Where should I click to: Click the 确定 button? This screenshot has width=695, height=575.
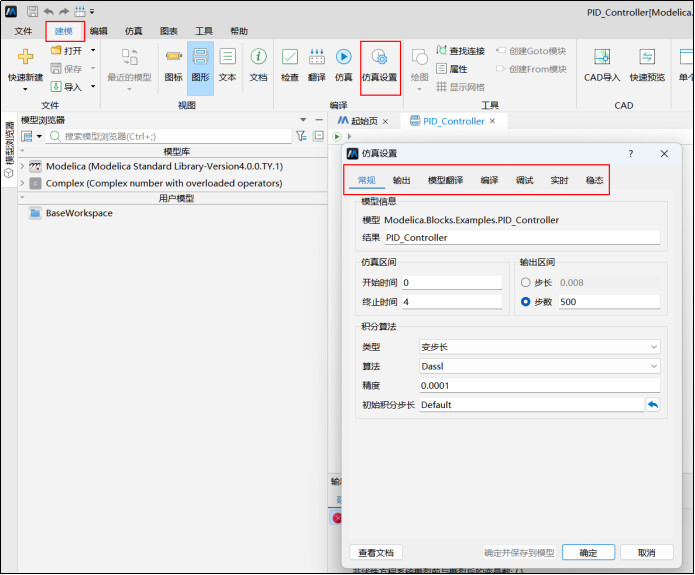[x=588, y=552]
